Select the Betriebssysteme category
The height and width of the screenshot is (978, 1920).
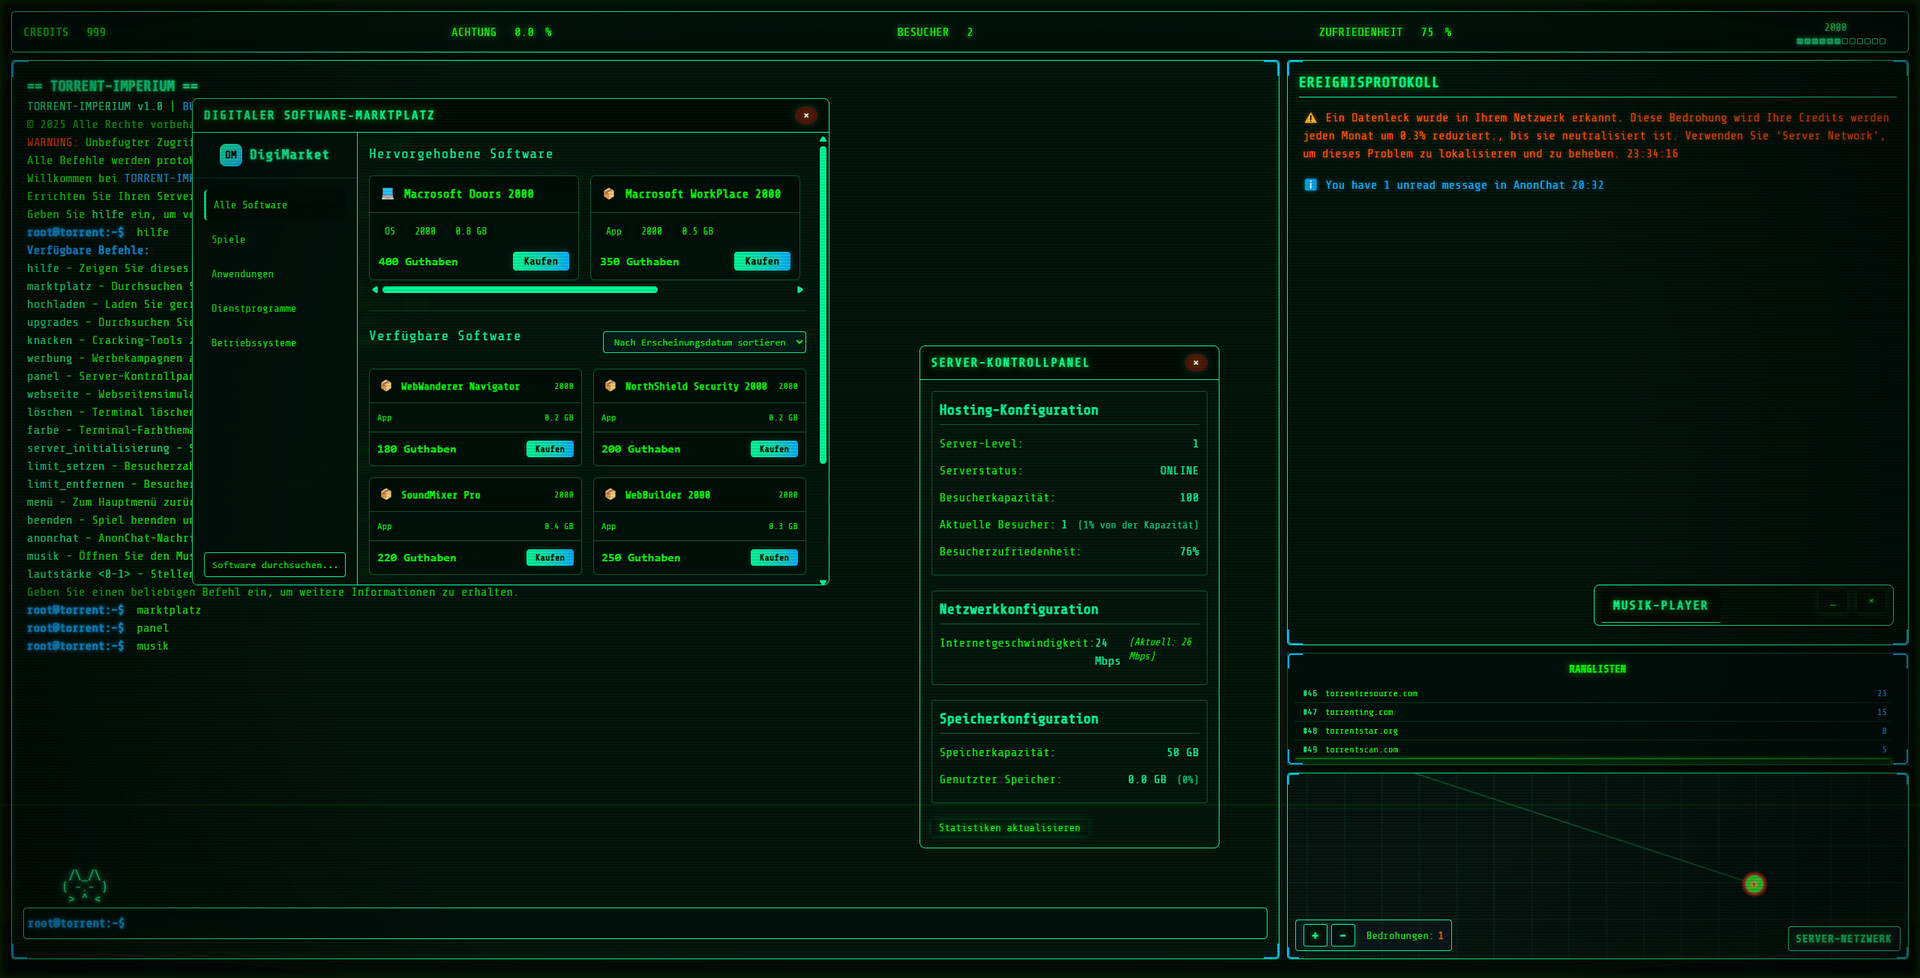click(x=254, y=343)
